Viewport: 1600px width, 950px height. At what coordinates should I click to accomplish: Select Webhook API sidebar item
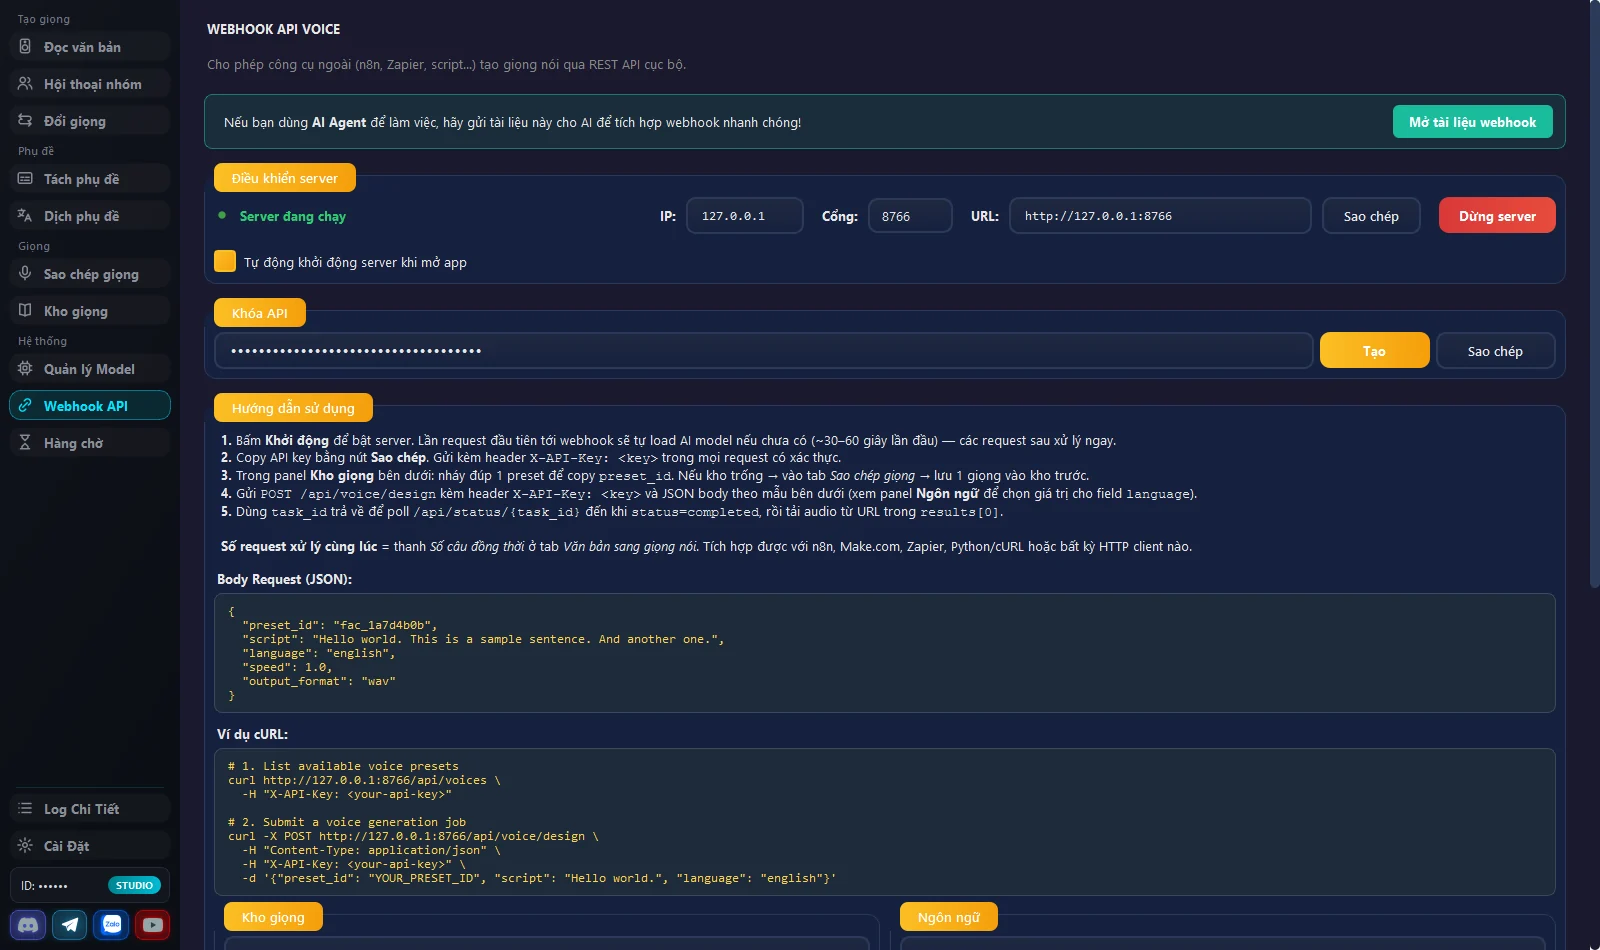point(90,406)
